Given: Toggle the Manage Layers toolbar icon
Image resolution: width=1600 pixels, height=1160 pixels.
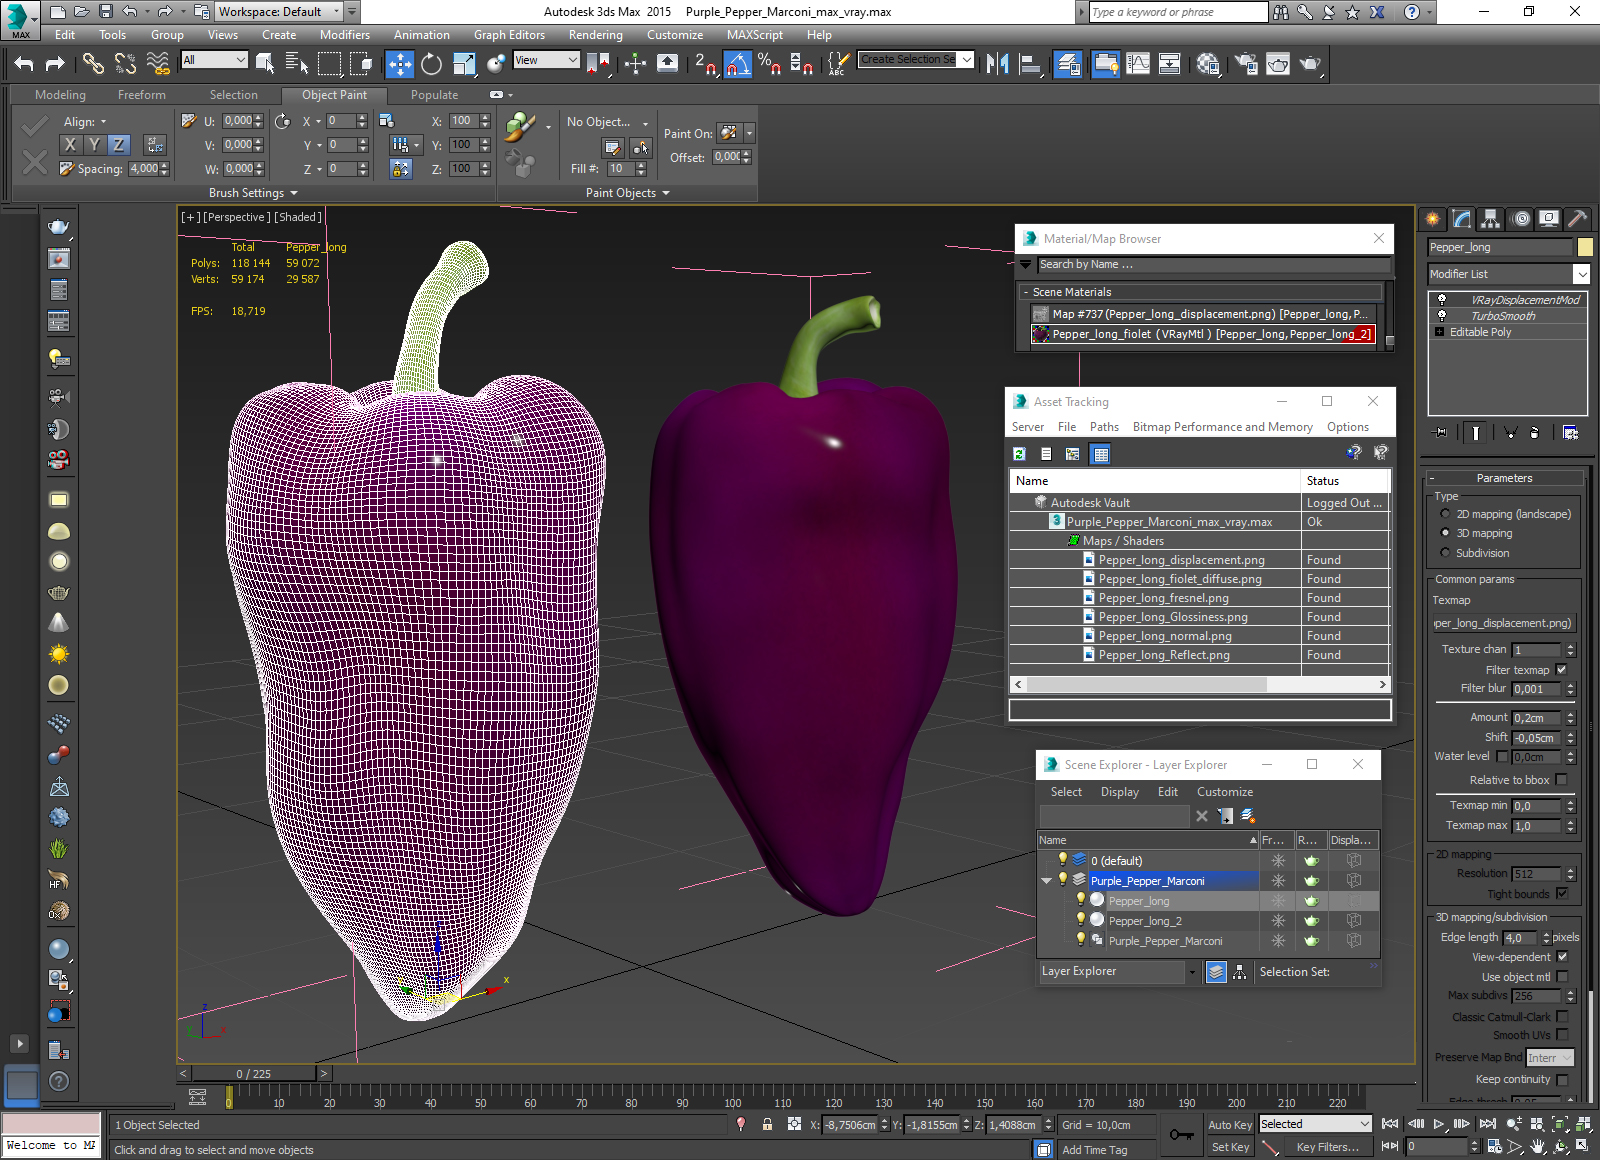Looking at the screenshot, I should [1067, 64].
